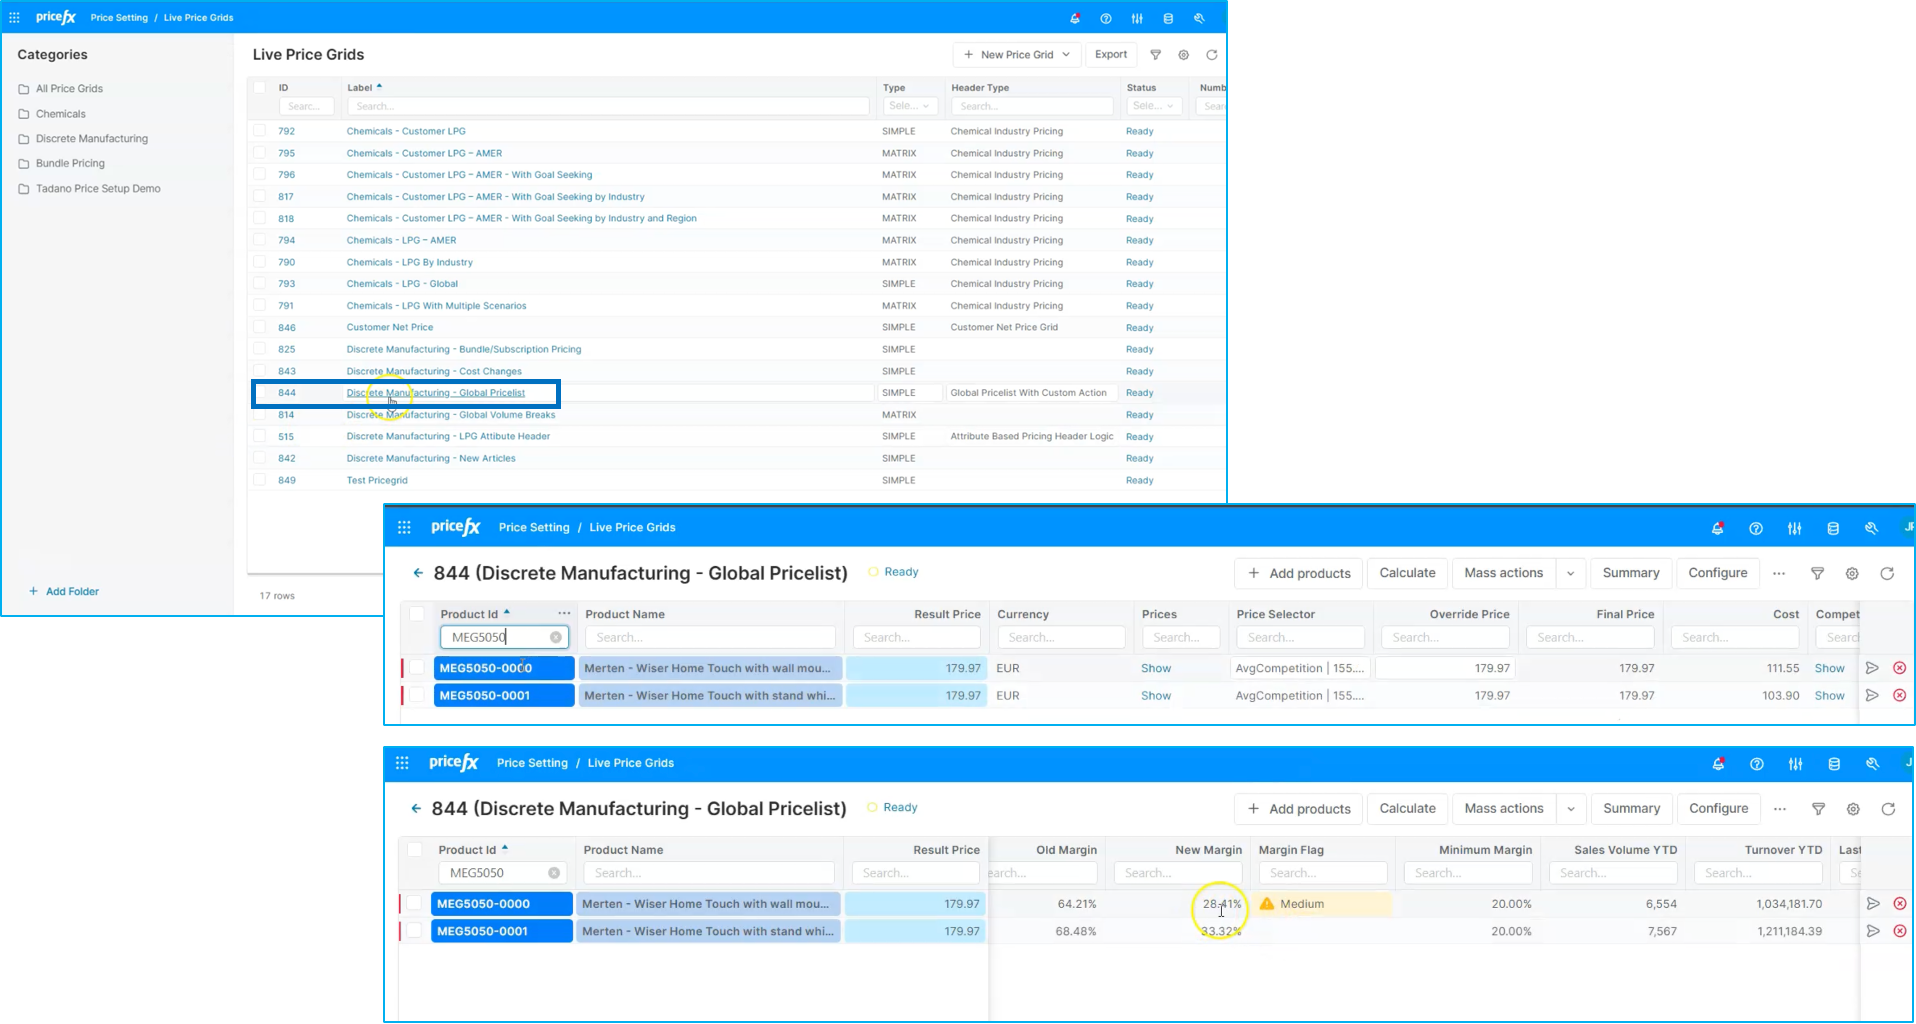Check the row checkbox for grid 792
This screenshot has height=1024, width=1916.
[260, 131]
